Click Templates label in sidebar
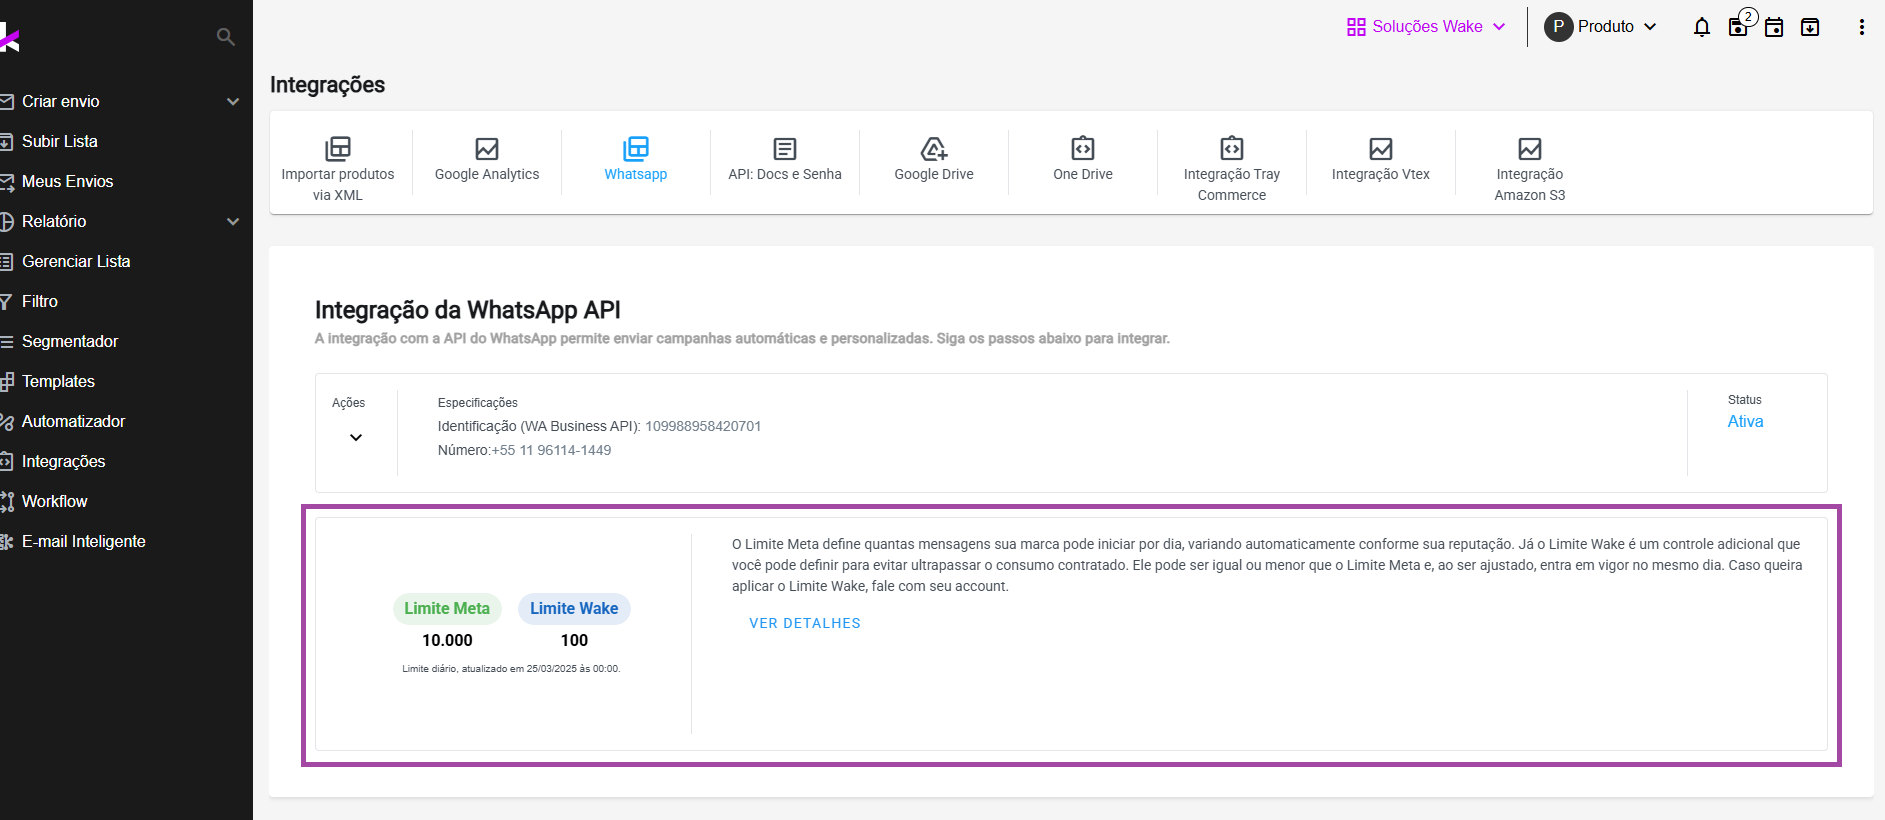The width and height of the screenshot is (1885, 820). [x=58, y=382]
